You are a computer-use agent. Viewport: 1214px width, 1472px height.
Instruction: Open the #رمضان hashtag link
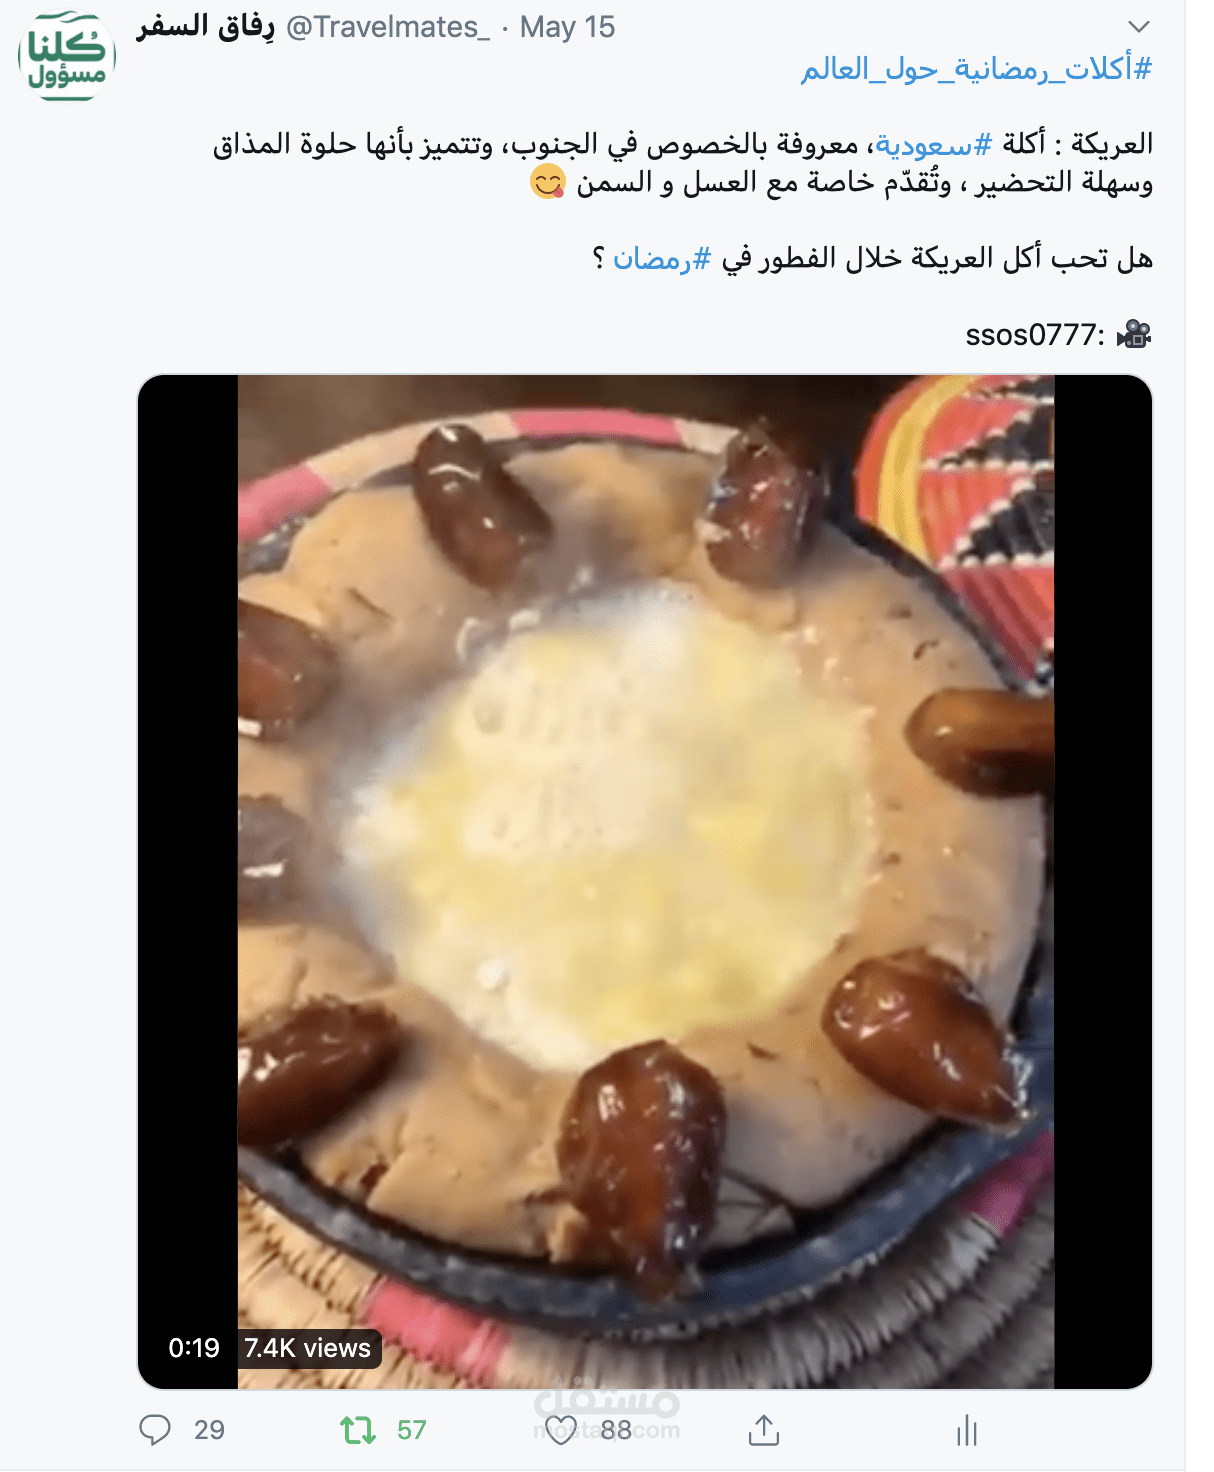(x=662, y=259)
